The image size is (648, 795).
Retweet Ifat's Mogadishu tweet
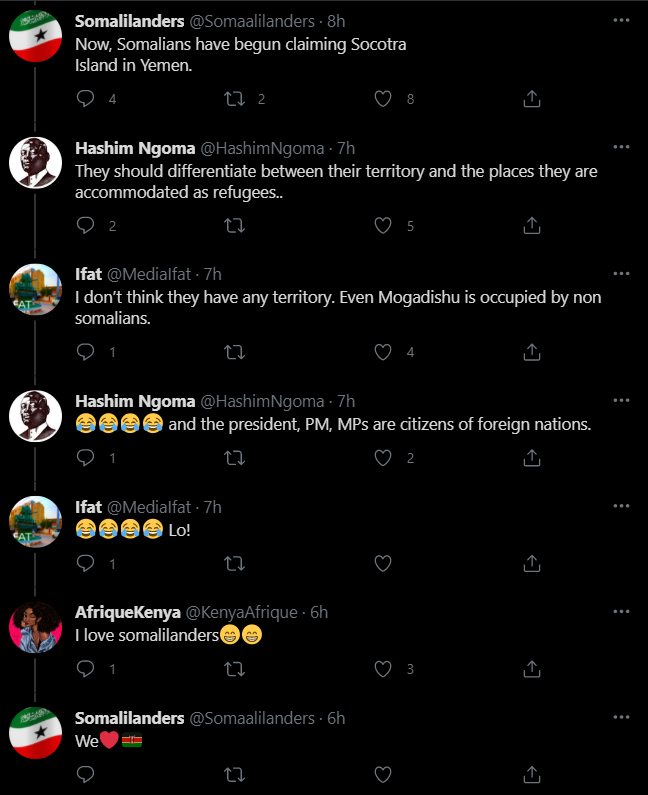tap(233, 352)
